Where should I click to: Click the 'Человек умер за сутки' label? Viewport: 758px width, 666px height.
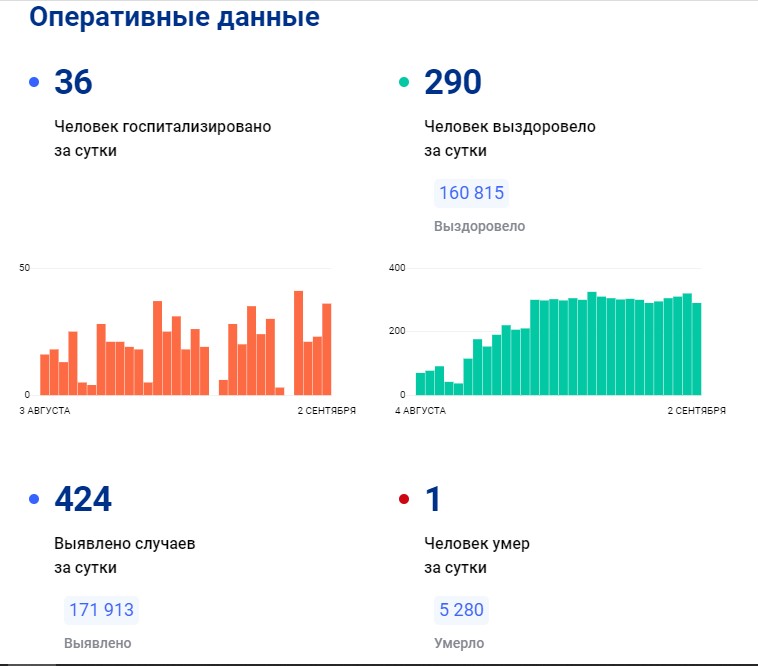(477, 555)
